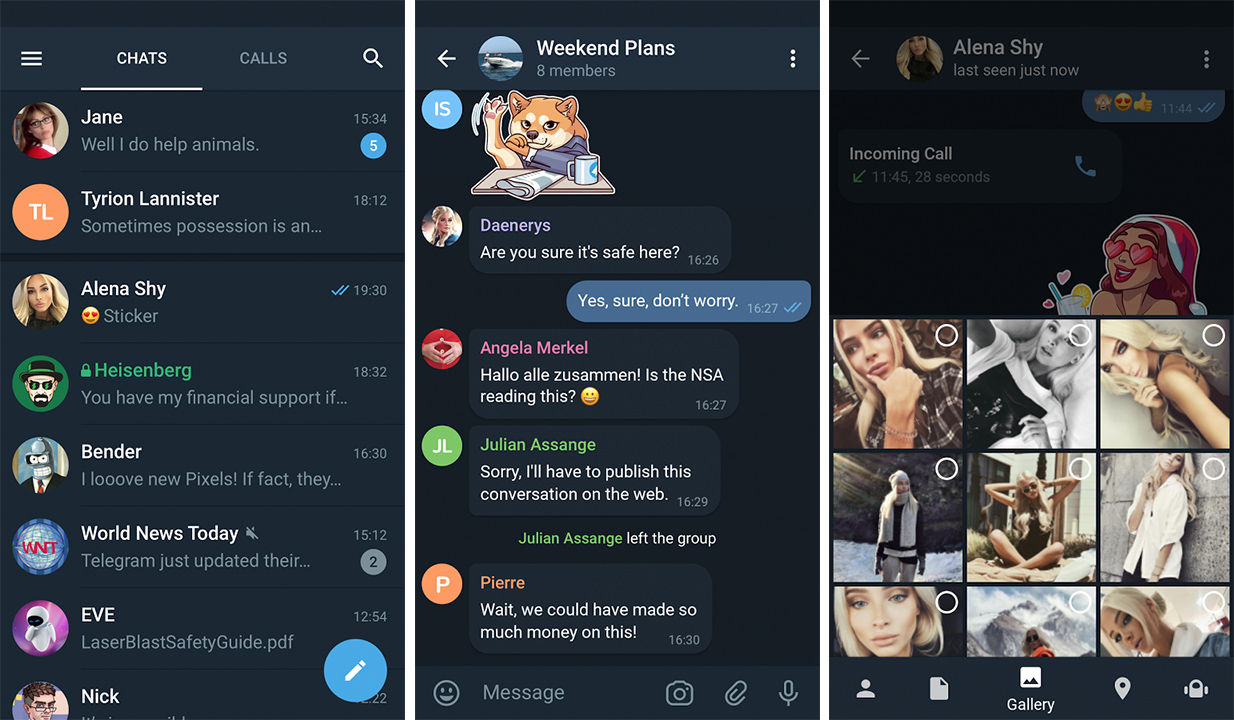The width and height of the screenshot is (1234, 720).
Task: Select the first gallery photo circle
Action: pyautogui.click(x=946, y=335)
